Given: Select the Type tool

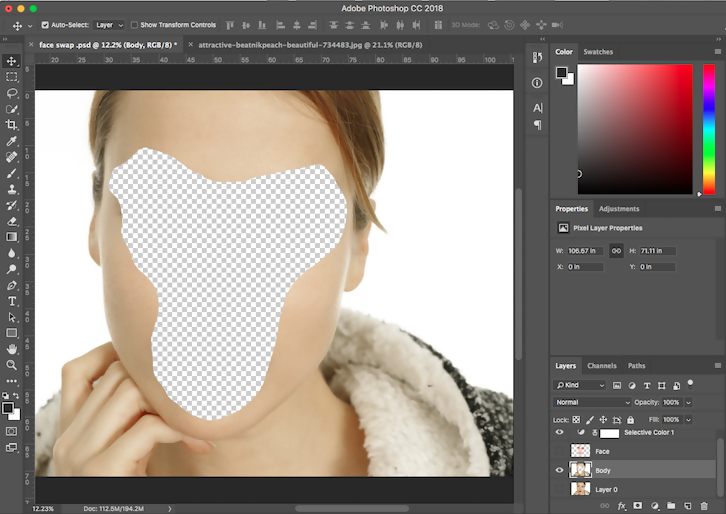Looking at the screenshot, I should (12, 301).
